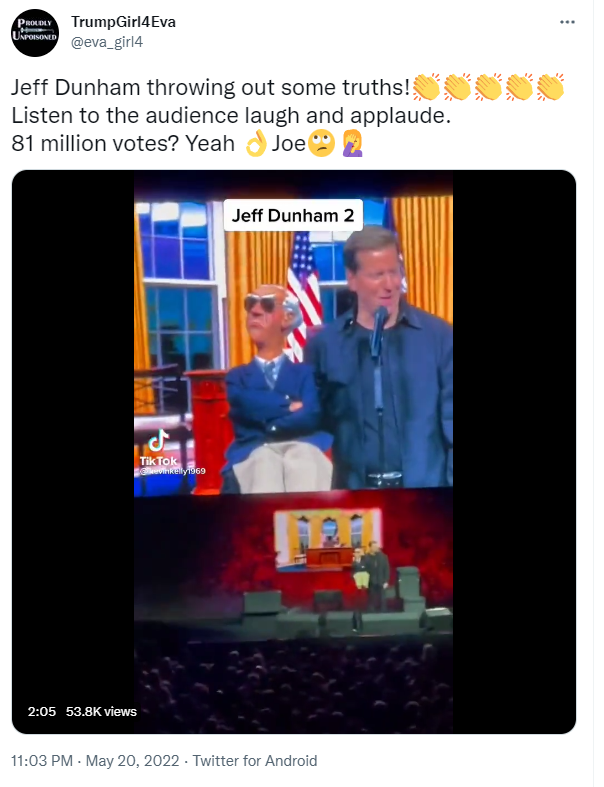Click the 53.8K views counter

(x=101, y=712)
